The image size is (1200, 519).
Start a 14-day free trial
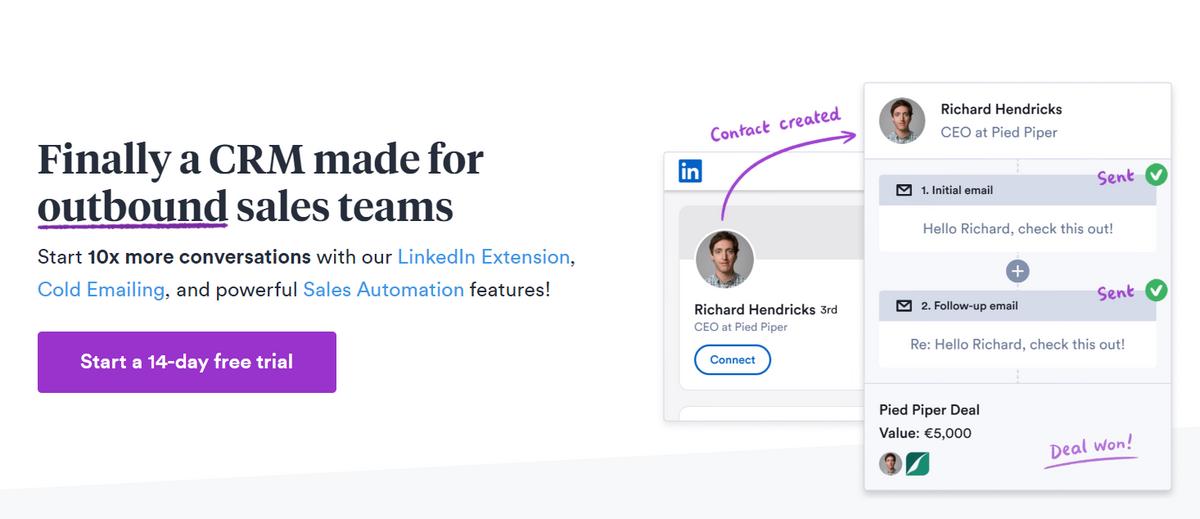[x=187, y=362]
